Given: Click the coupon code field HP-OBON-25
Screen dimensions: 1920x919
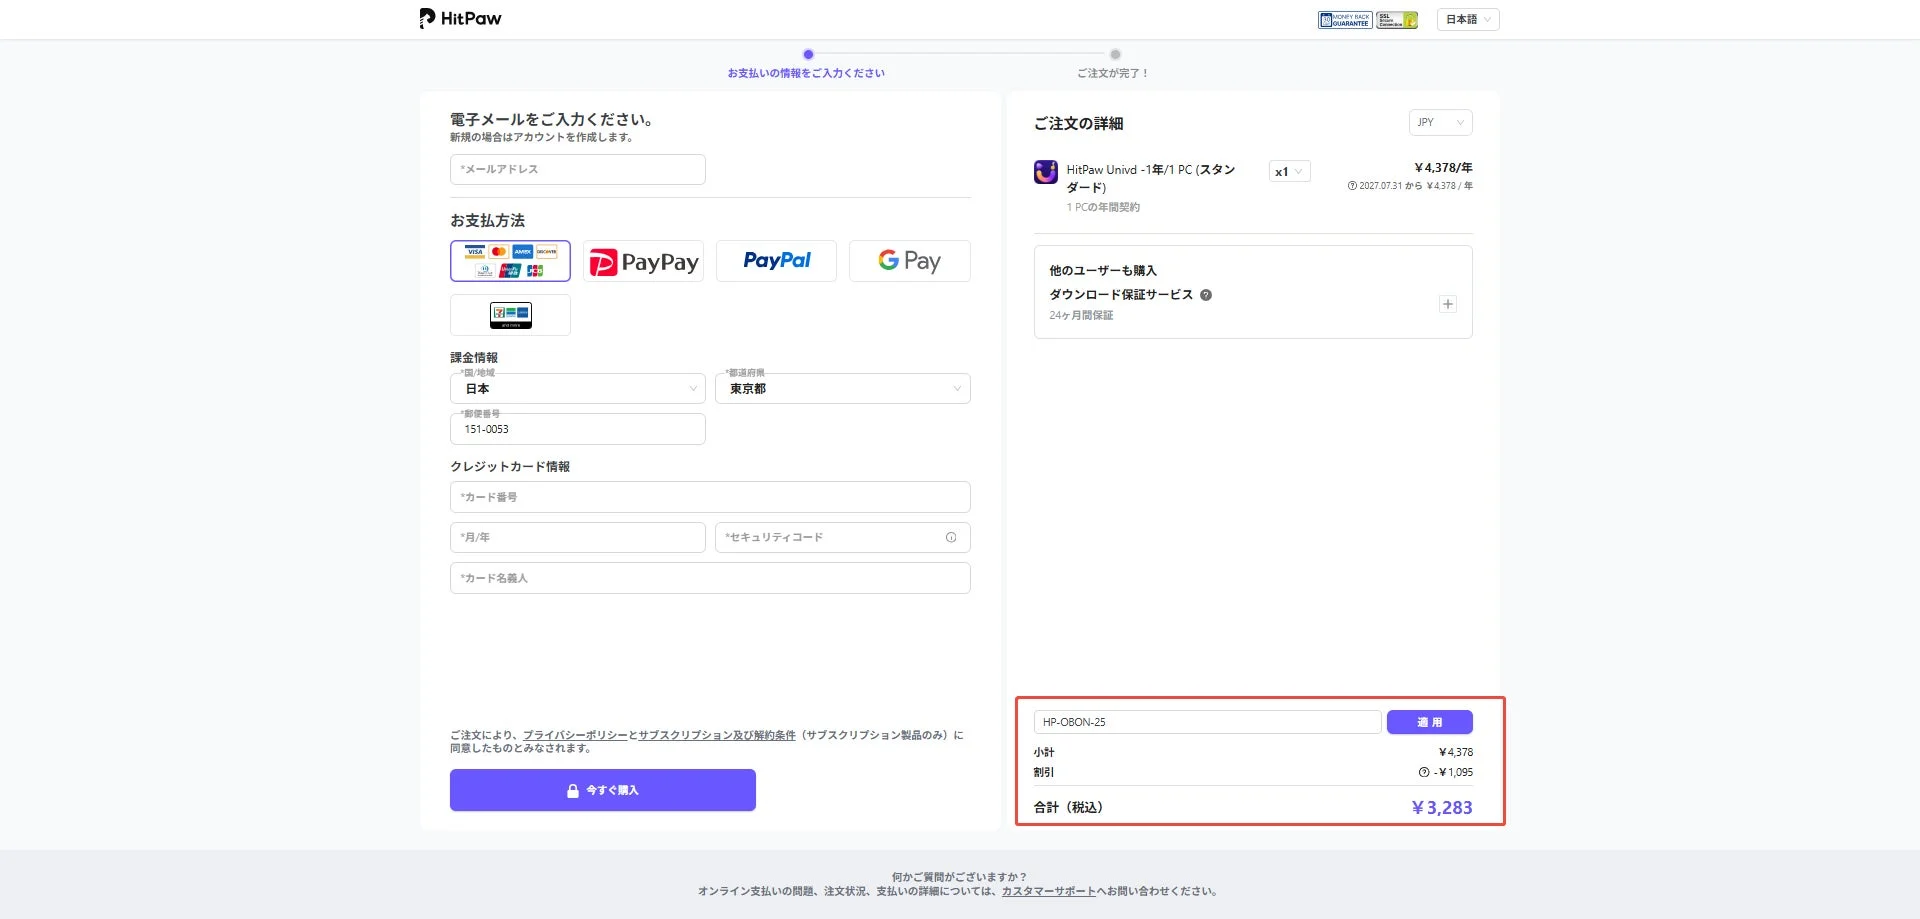Looking at the screenshot, I should tap(1207, 722).
